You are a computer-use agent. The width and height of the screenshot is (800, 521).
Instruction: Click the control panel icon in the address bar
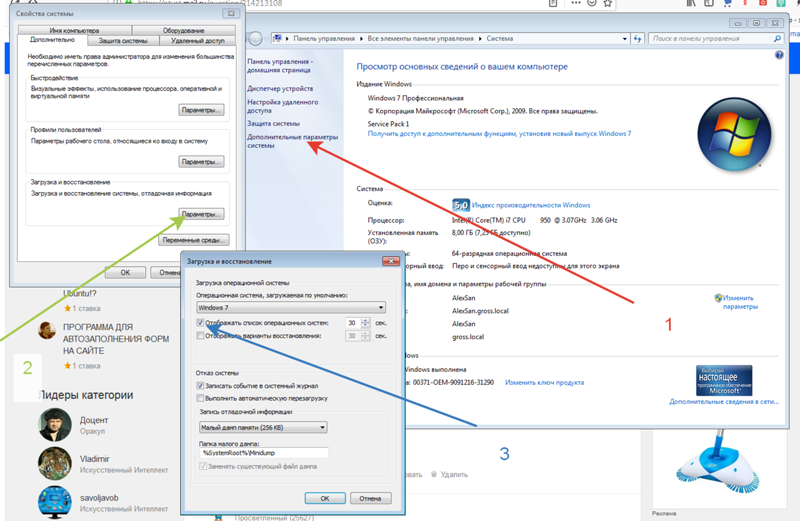point(277,38)
